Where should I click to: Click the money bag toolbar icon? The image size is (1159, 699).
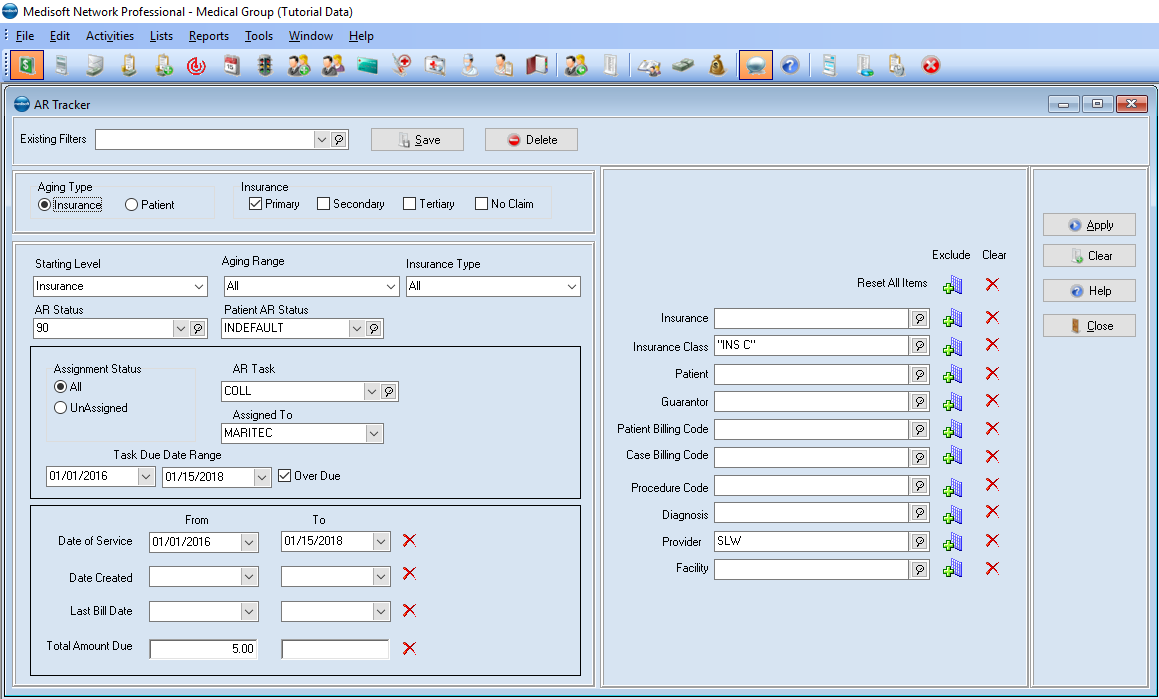(x=717, y=66)
